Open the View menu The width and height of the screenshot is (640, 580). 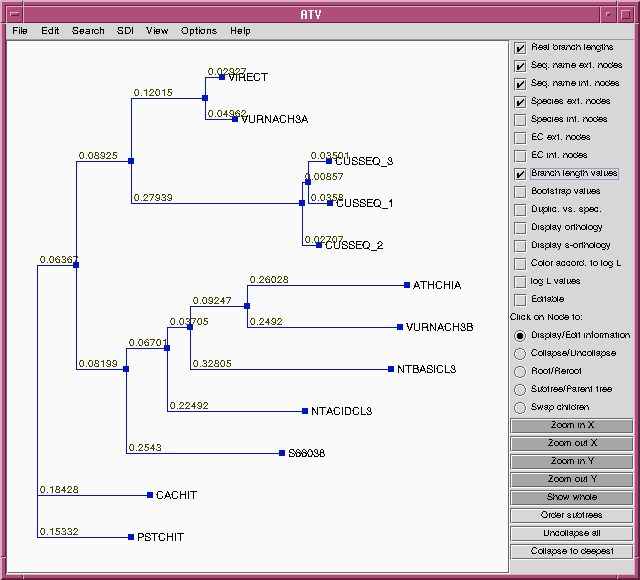pyautogui.click(x=157, y=31)
